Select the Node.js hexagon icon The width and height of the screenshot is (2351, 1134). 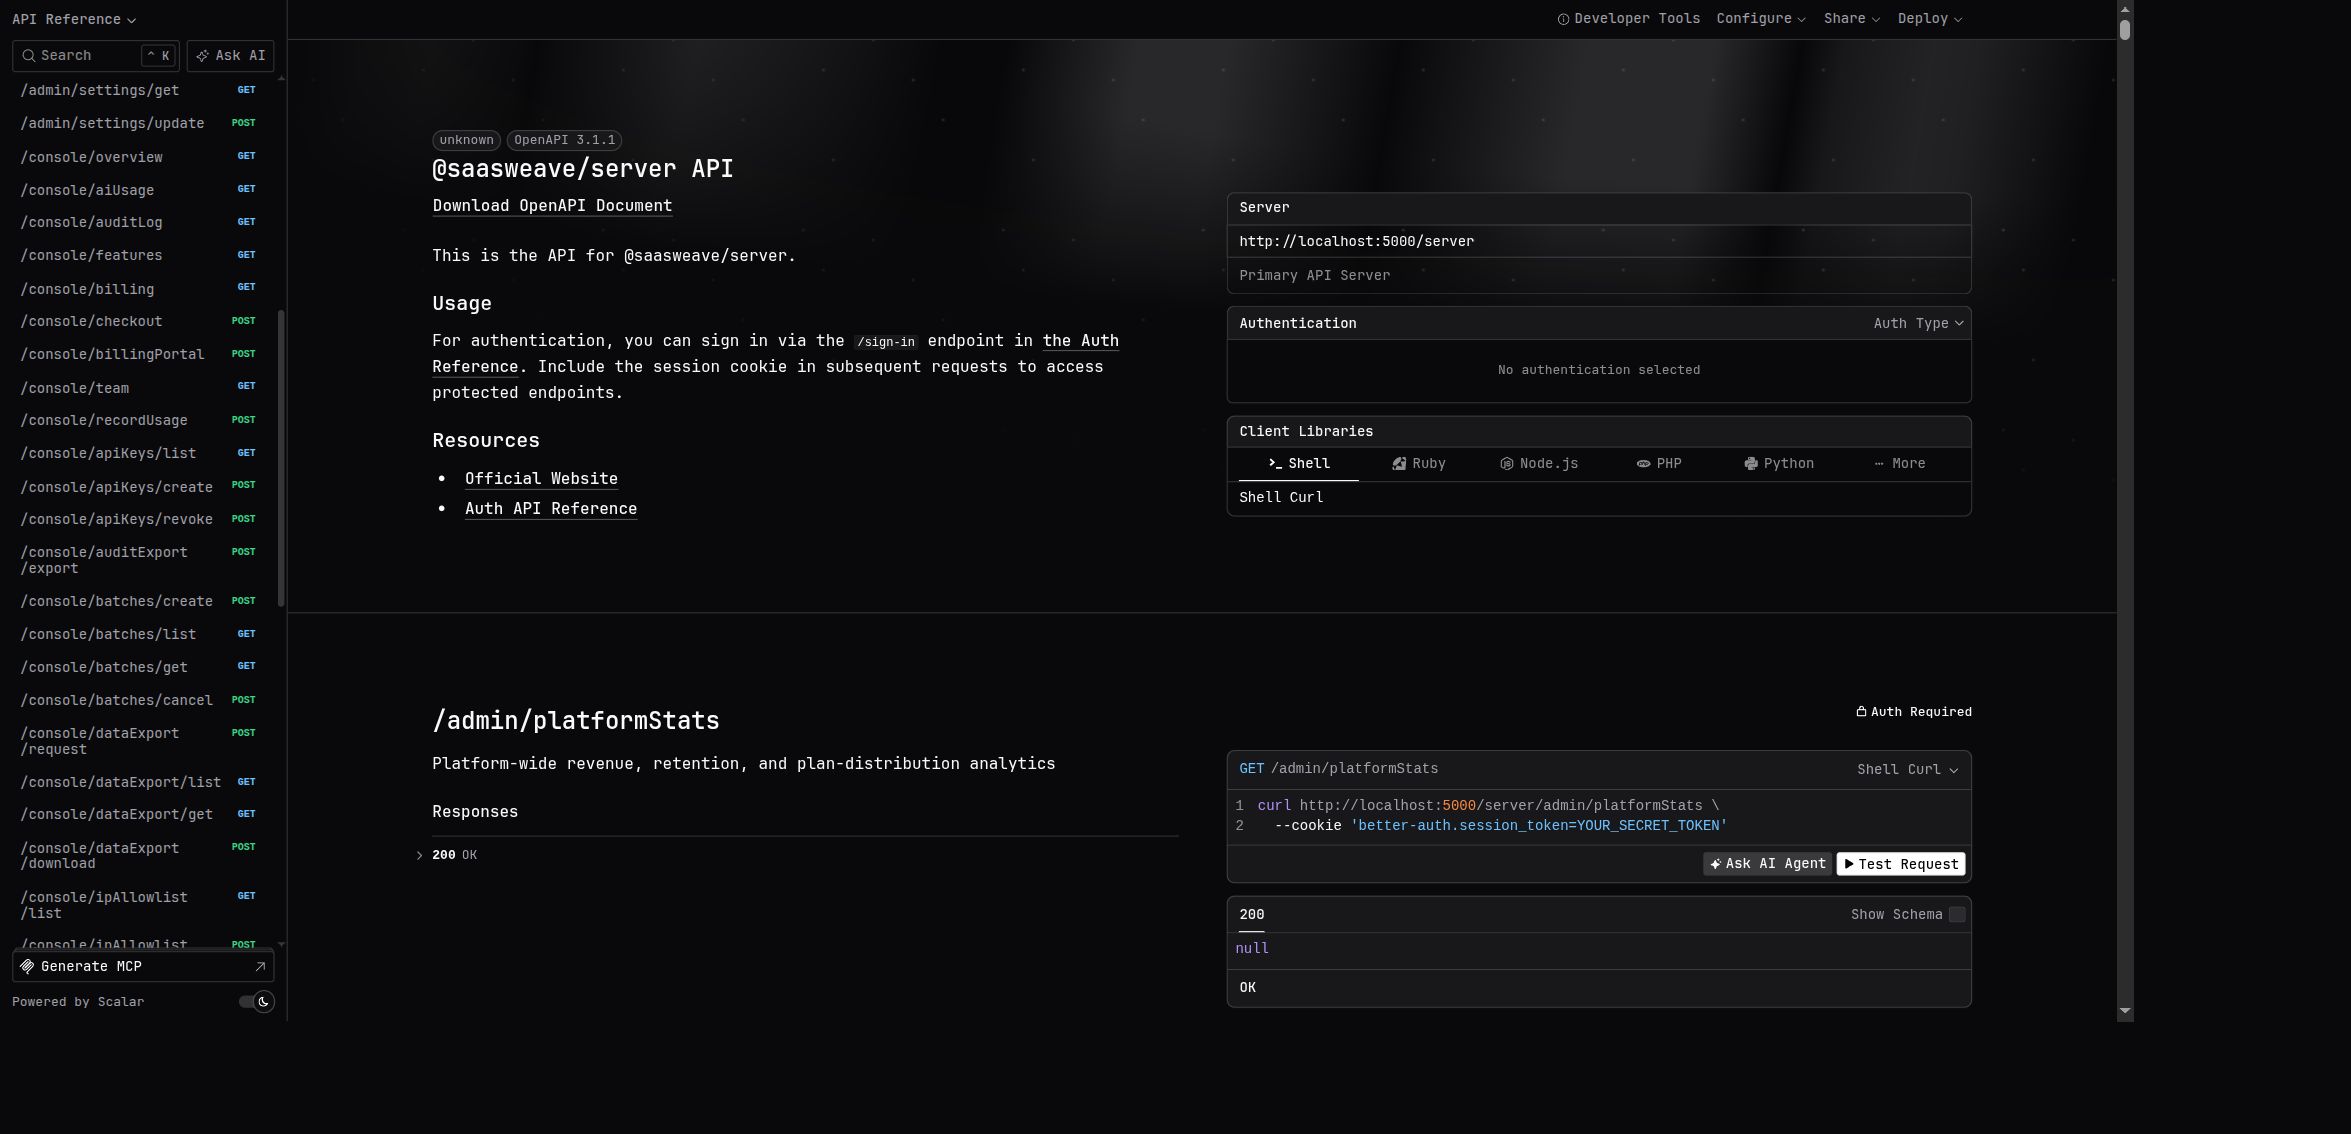1506,464
